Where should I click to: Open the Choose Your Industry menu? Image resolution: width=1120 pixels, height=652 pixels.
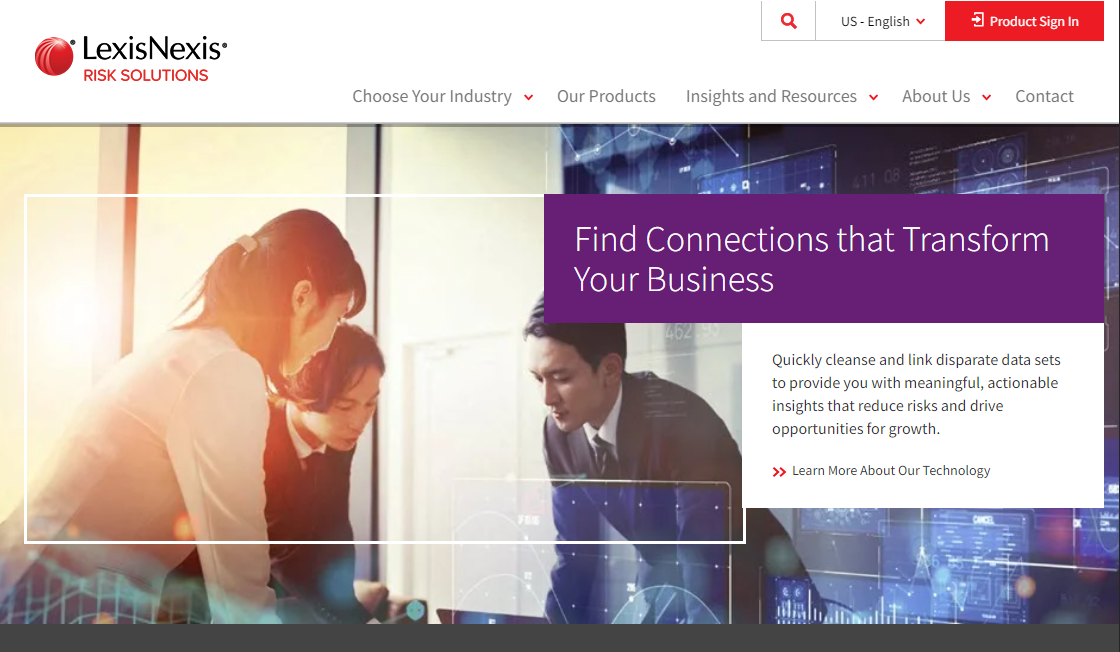click(x=432, y=96)
